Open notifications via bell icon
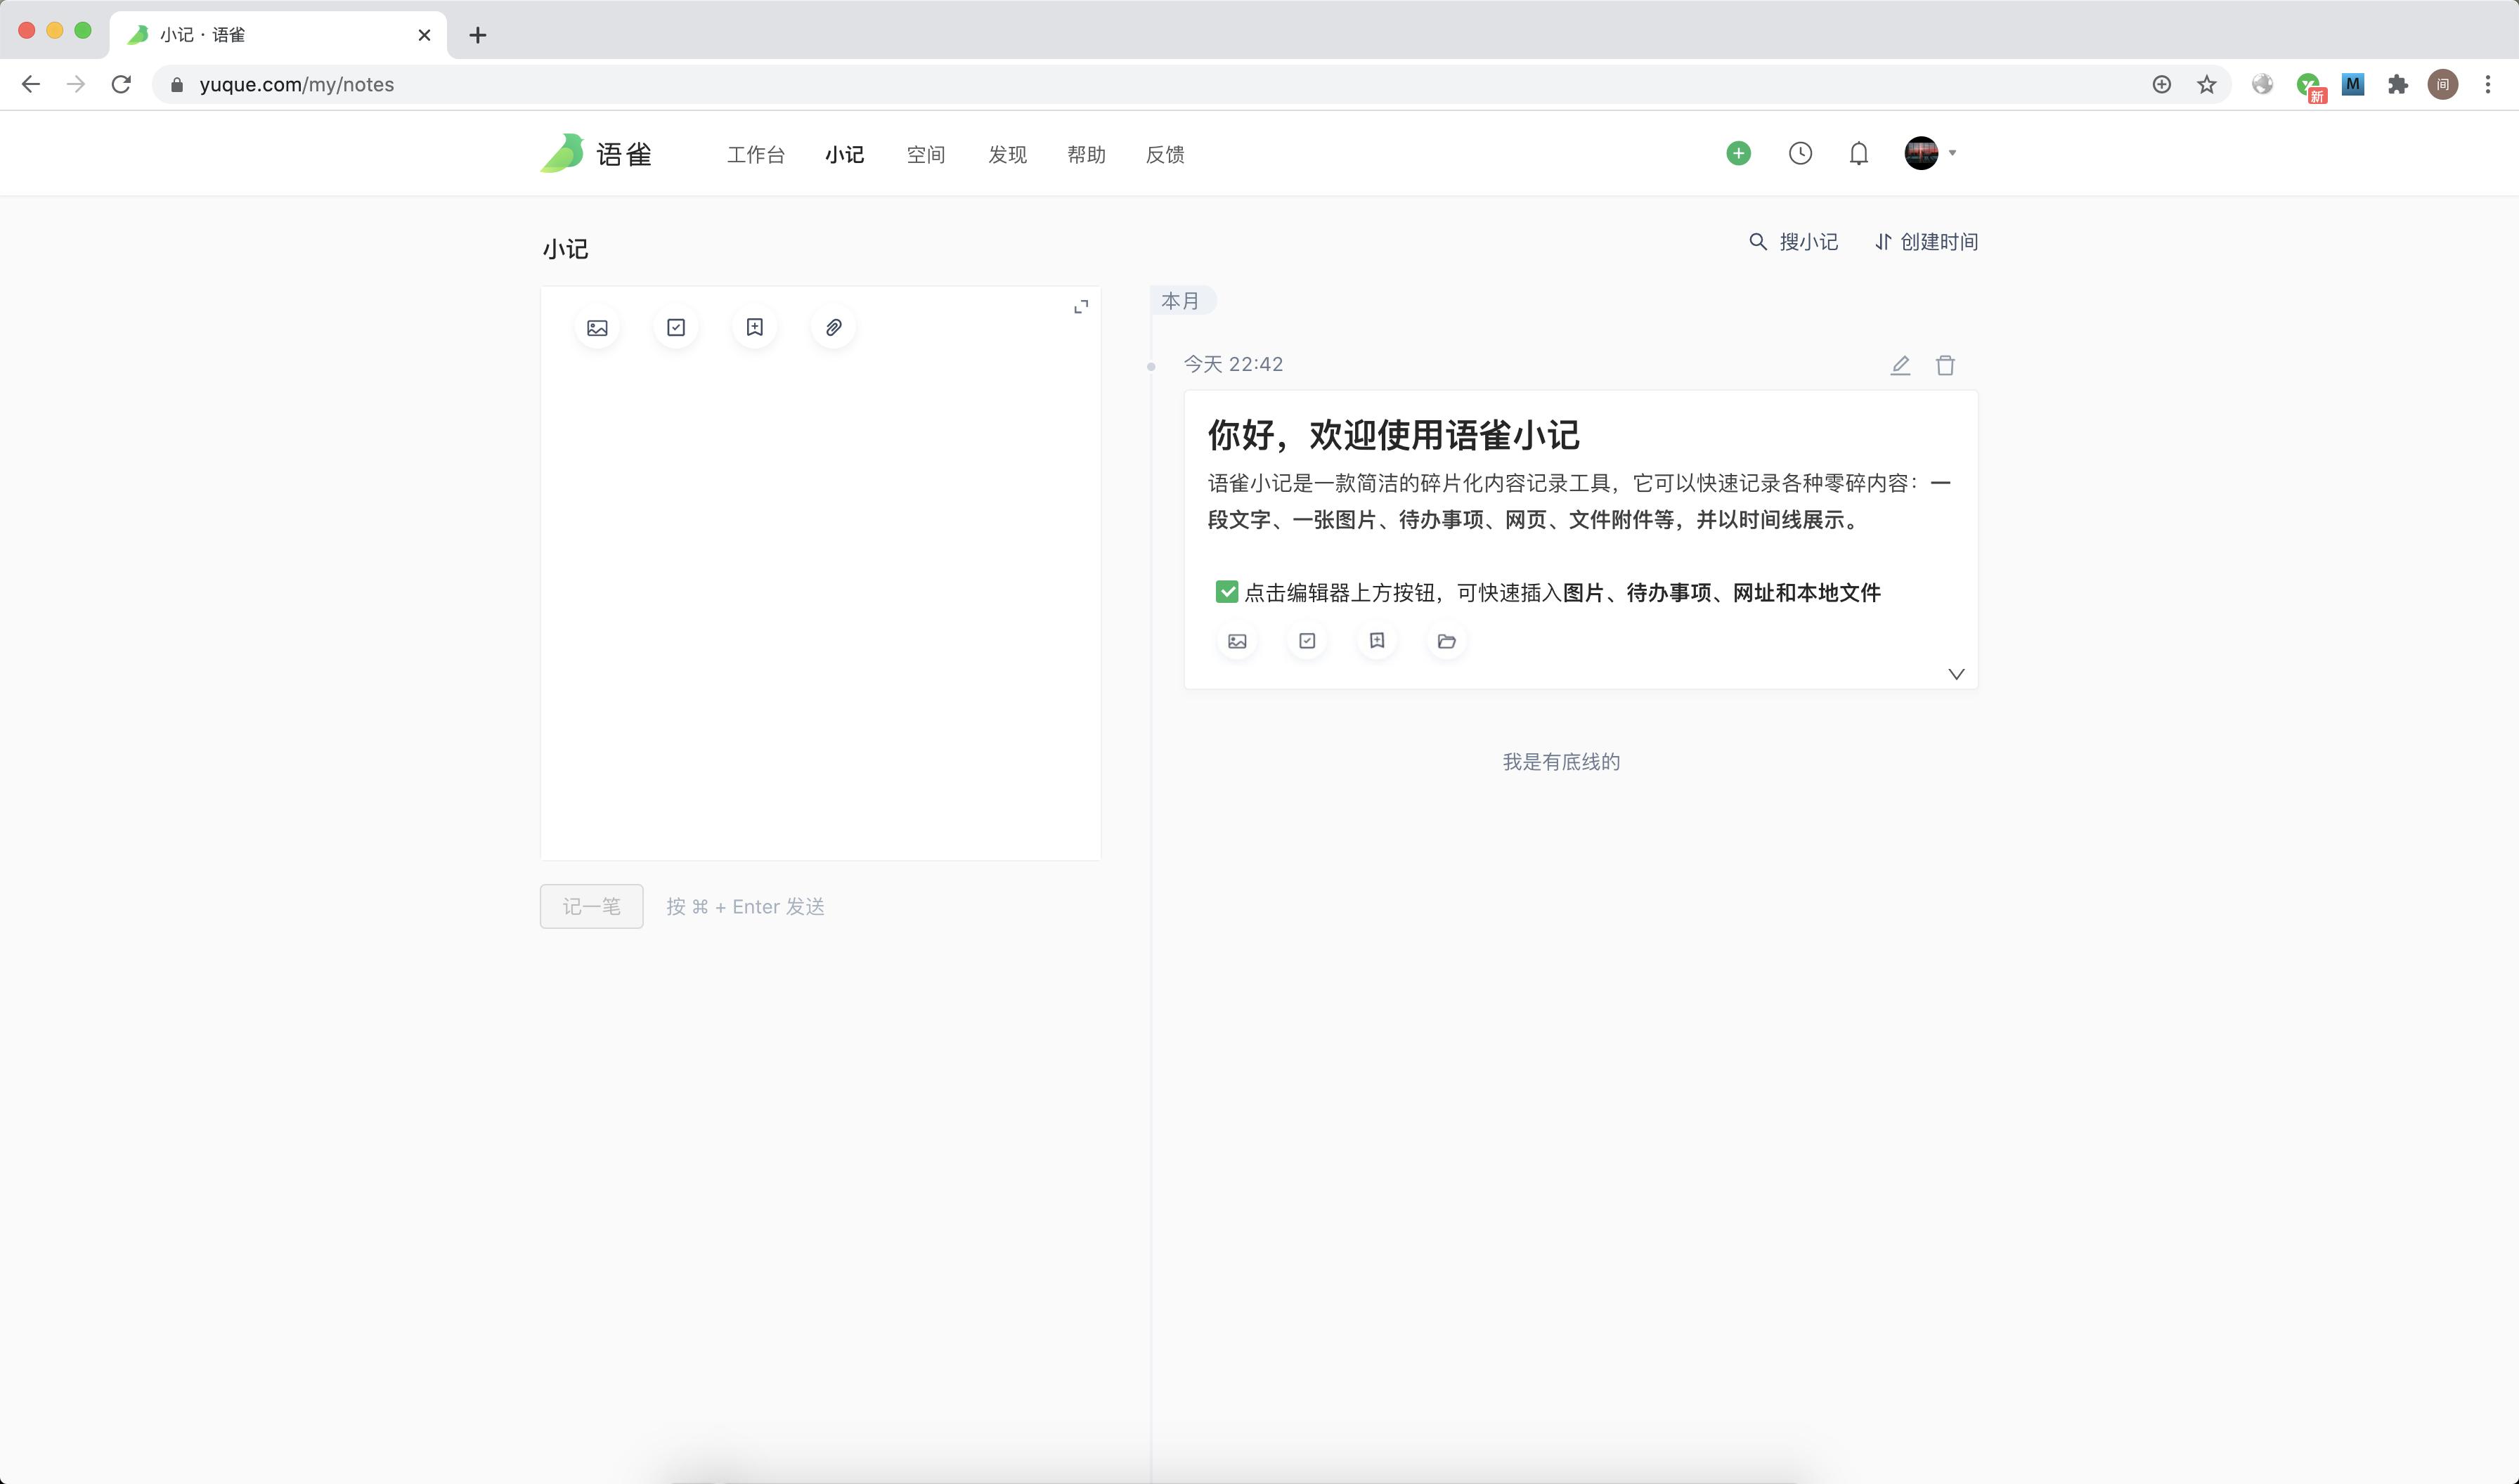 (x=1858, y=153)
